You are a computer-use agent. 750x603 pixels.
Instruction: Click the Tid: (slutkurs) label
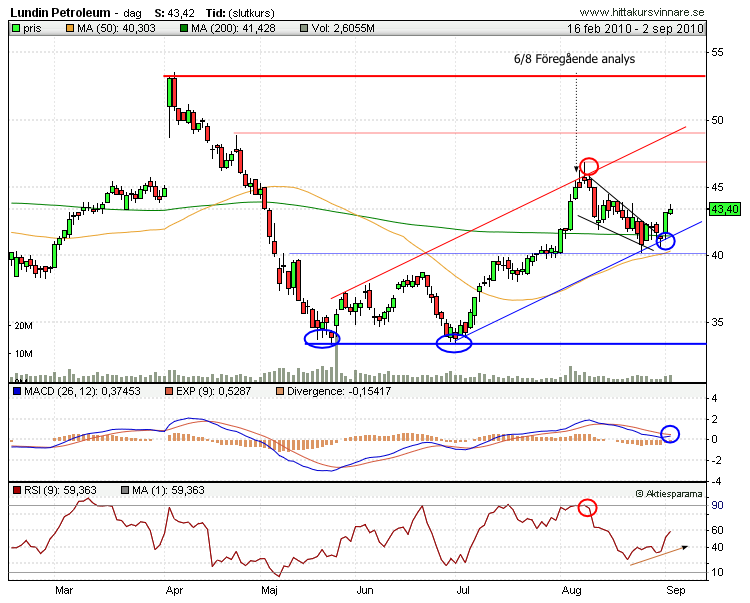[x=240, y=13]
